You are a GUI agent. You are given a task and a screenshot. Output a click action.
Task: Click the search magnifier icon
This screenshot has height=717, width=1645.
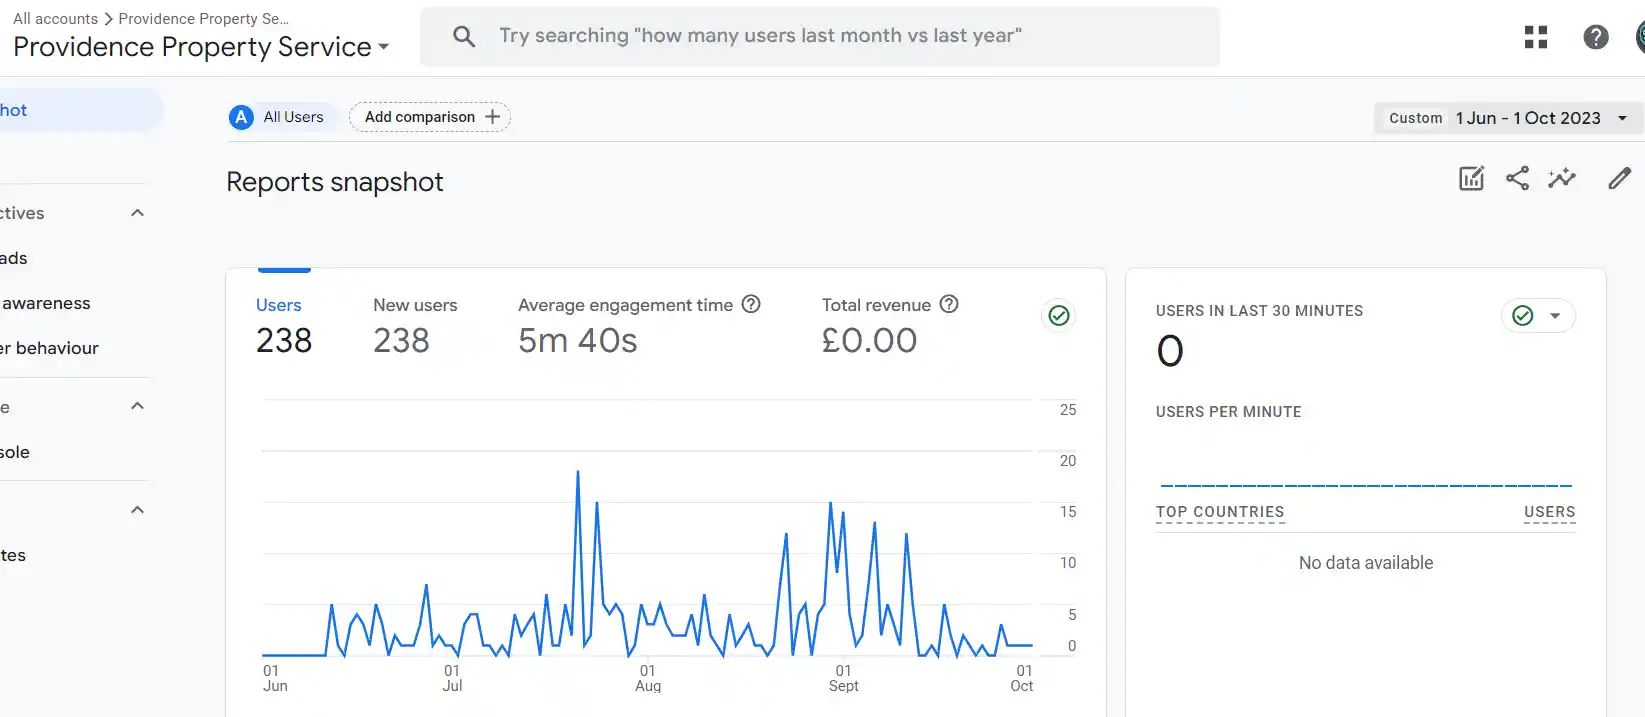tap(463, 37)
